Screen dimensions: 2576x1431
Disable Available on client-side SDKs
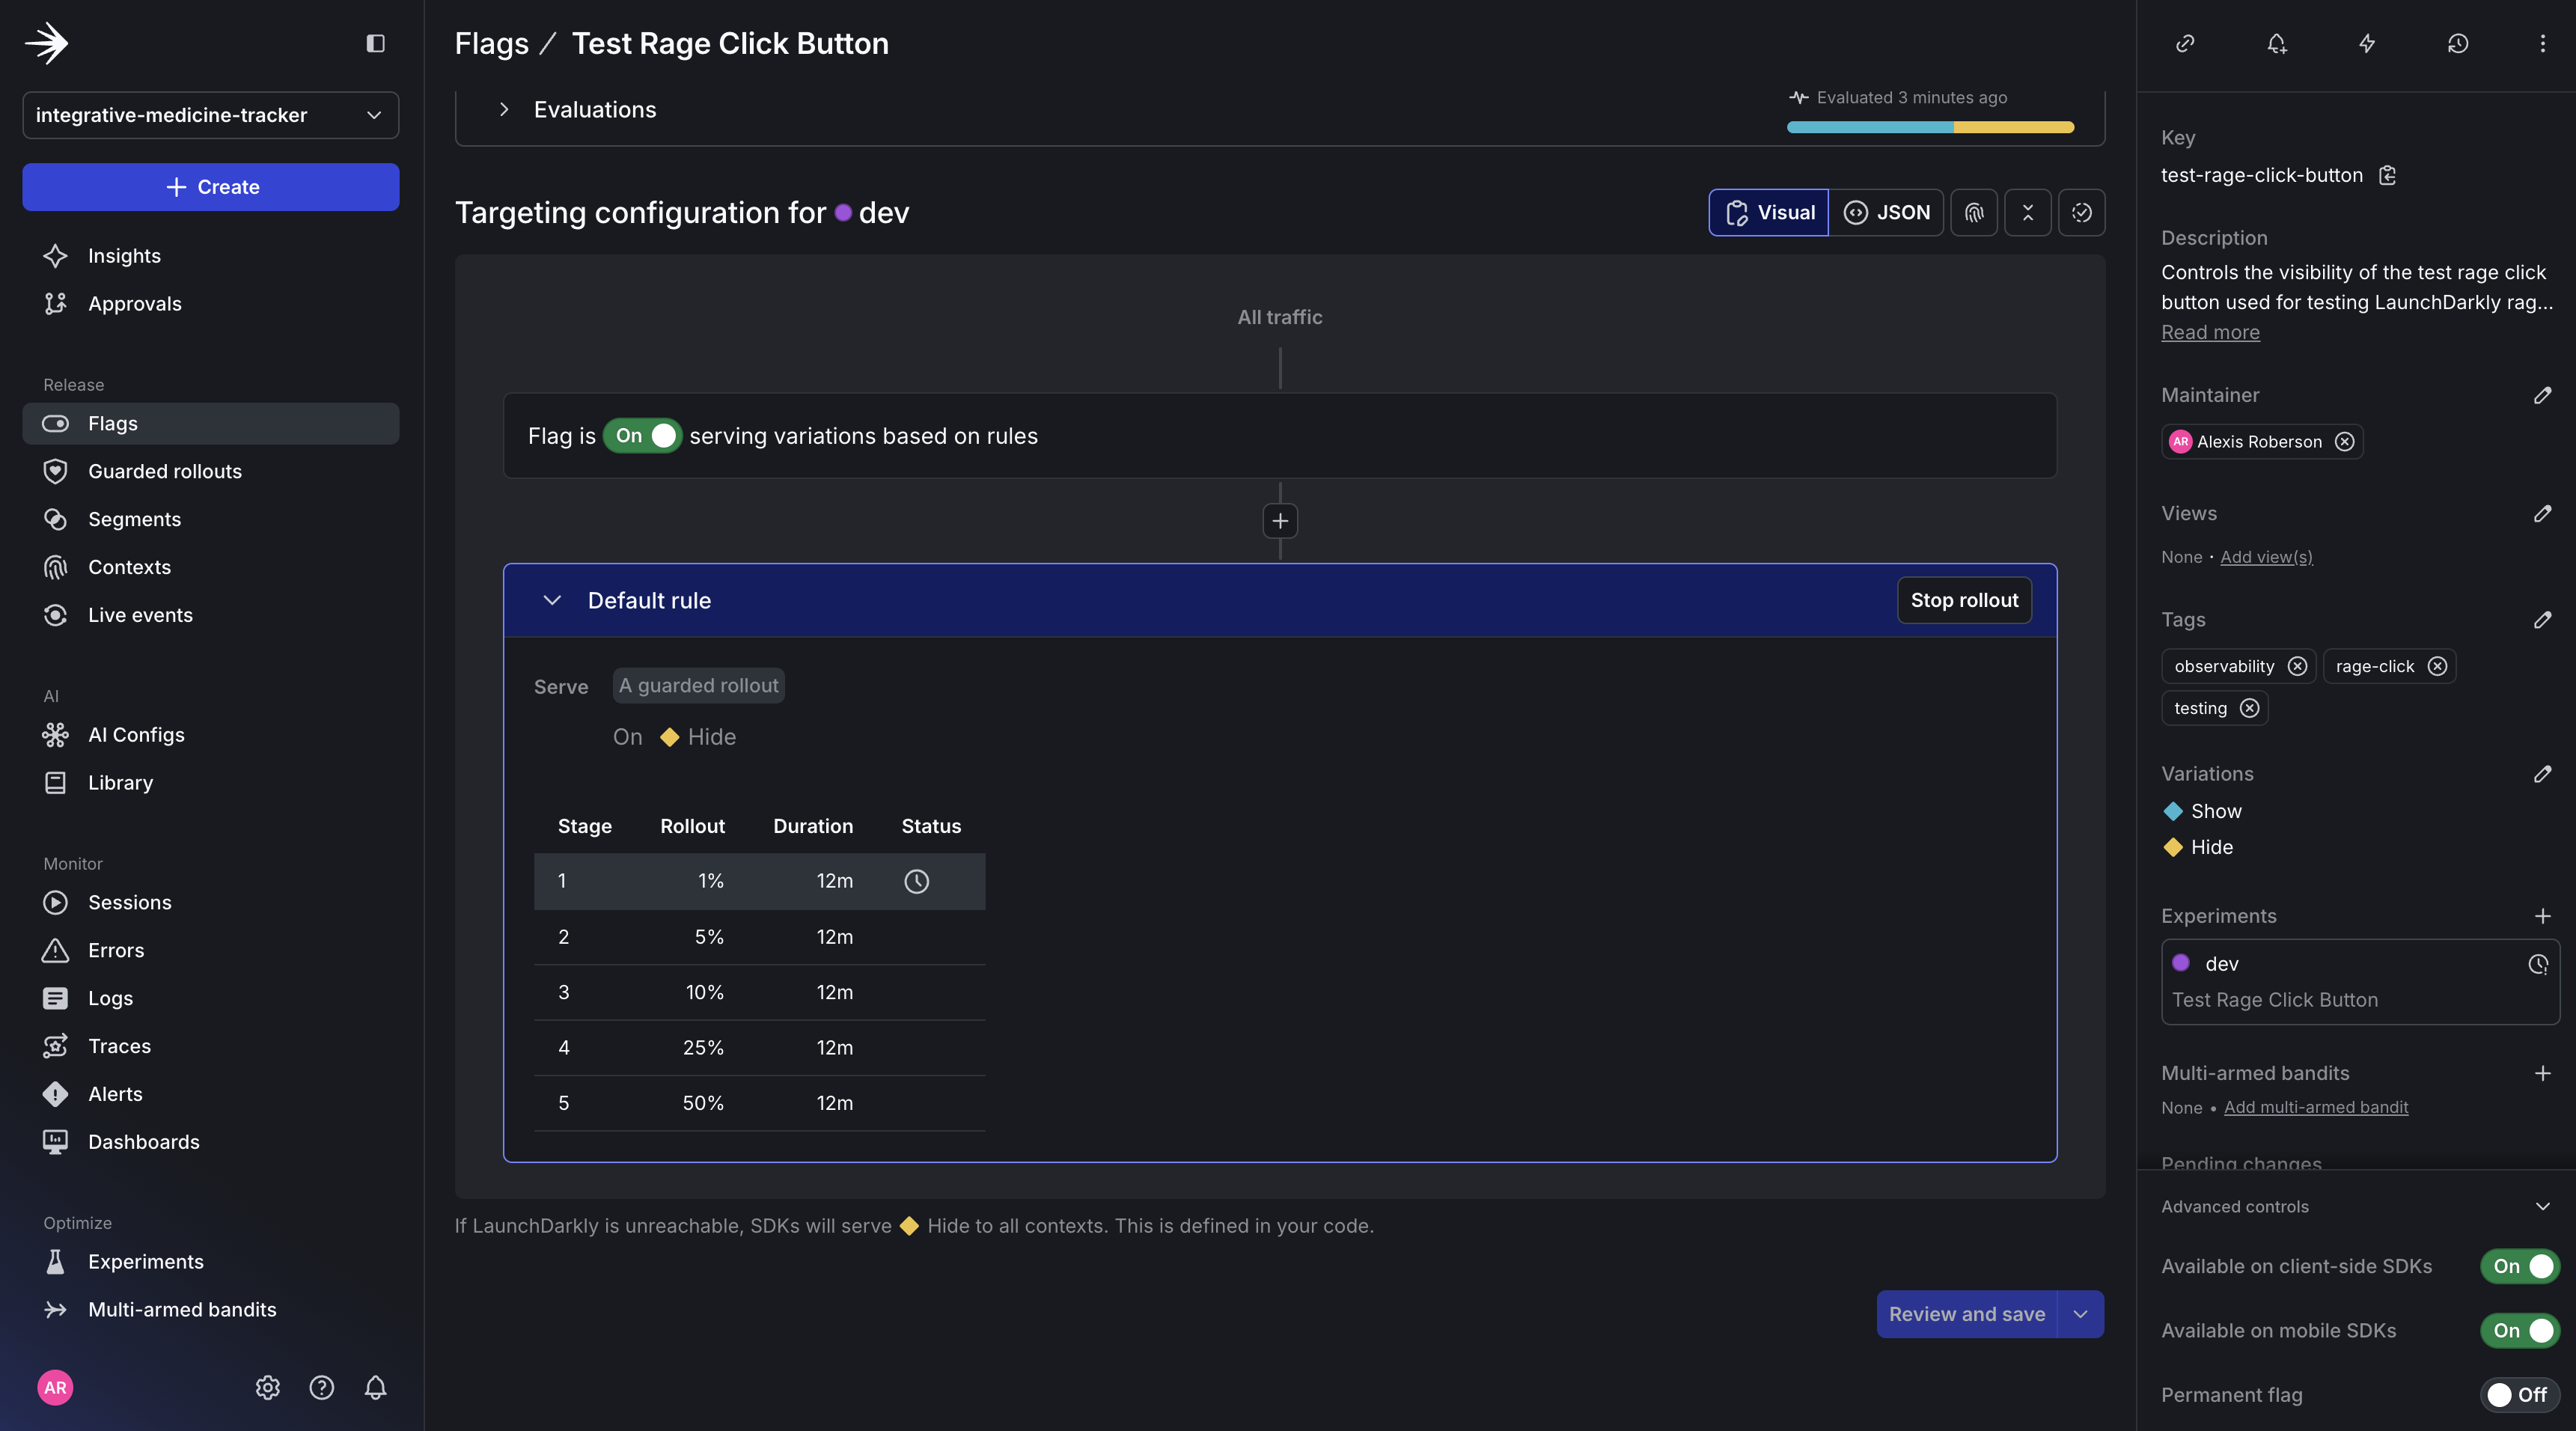[x=2519, y=1266]
